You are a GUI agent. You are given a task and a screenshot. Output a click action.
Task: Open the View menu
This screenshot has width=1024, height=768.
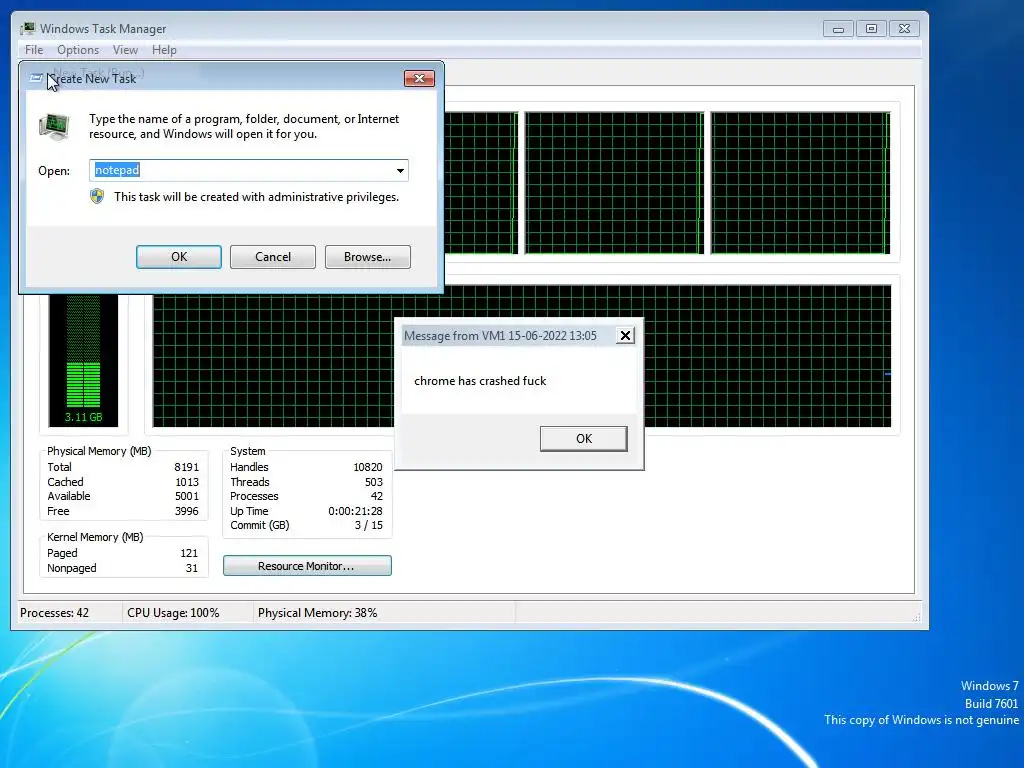click(x=125, y=50)
